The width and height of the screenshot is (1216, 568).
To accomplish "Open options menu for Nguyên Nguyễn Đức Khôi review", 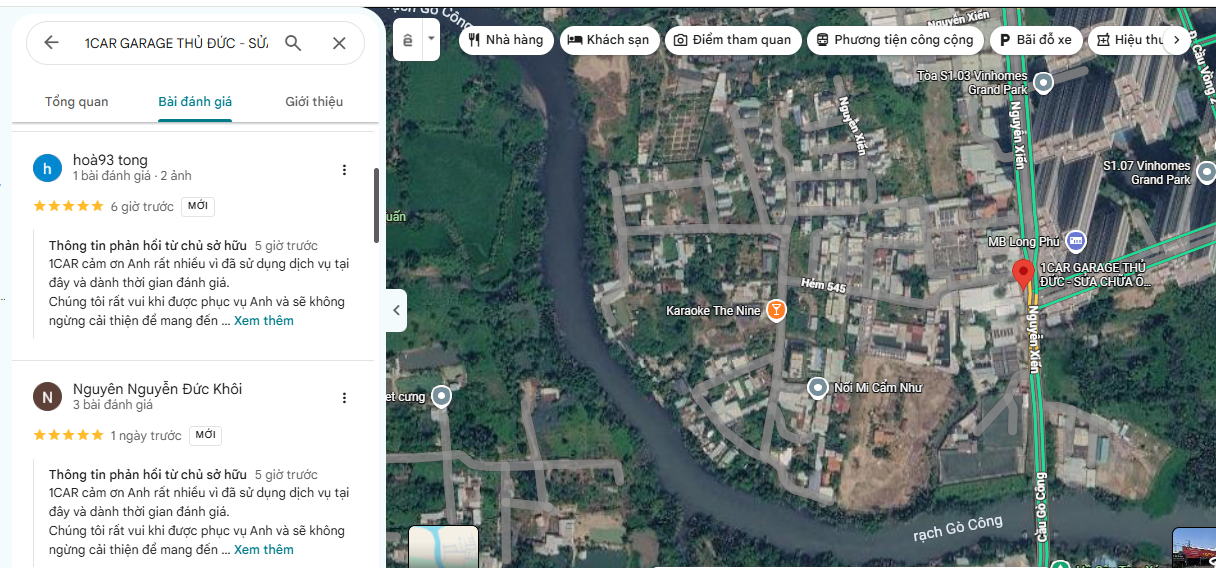I will (344, 398).
